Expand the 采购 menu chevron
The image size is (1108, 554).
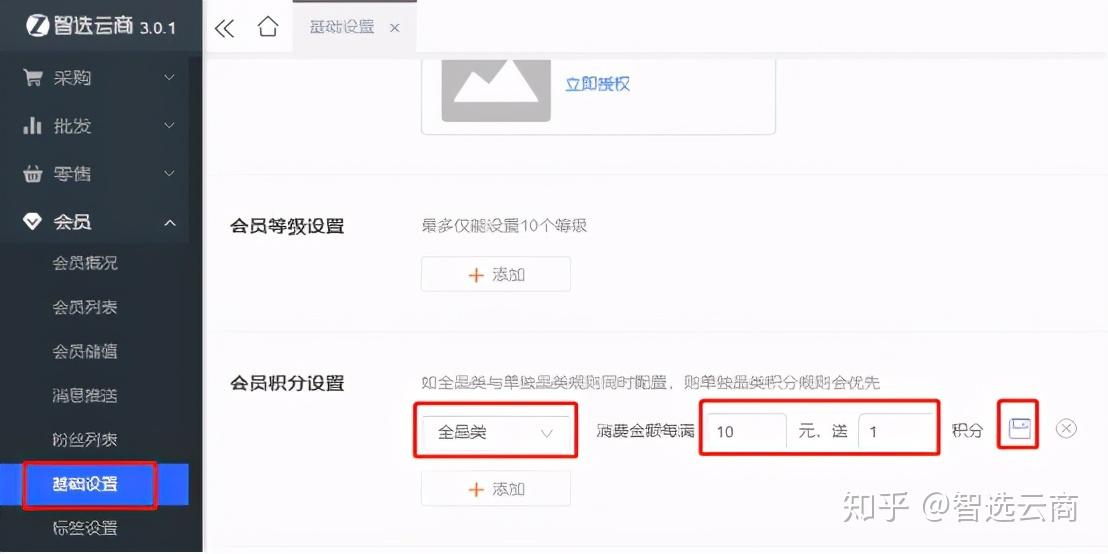pos(170,77)
